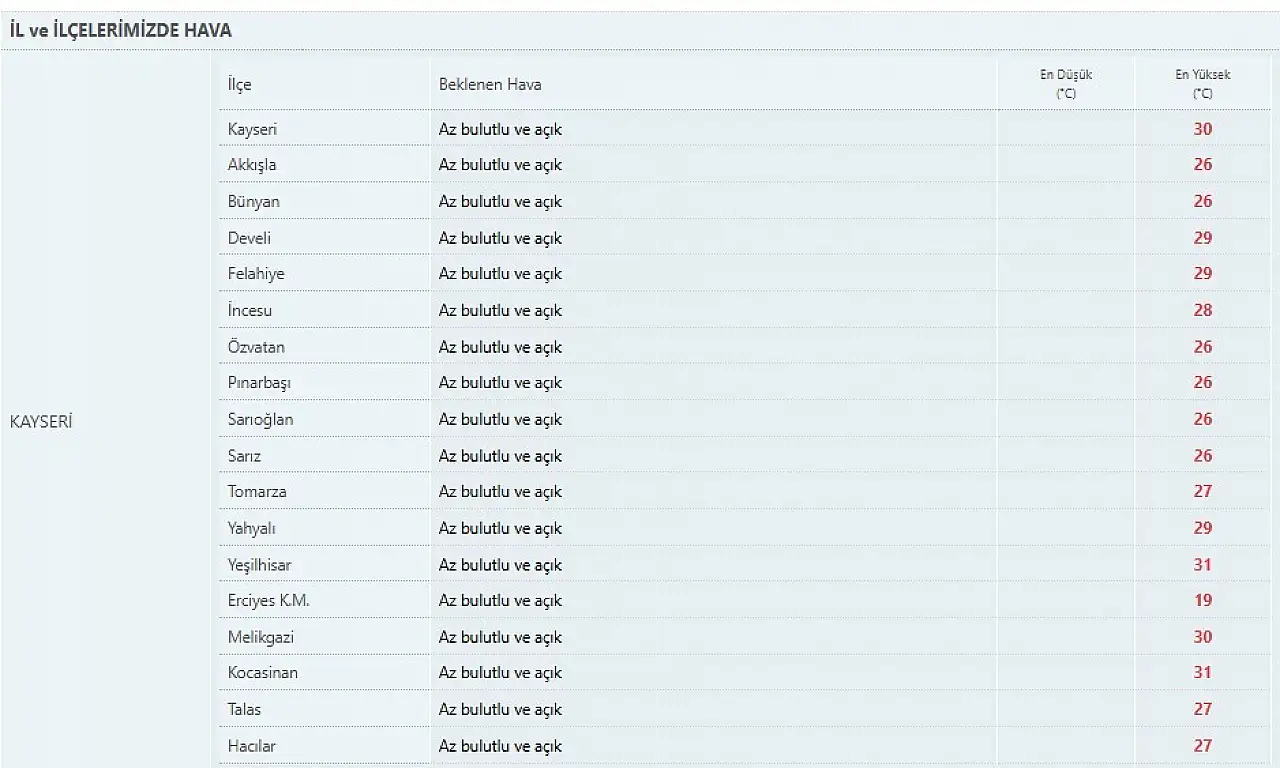This screenshot has width=1280, height=768.
Task: Click the high temperature 26 for Sarız
Action: tap(1202, 456)
